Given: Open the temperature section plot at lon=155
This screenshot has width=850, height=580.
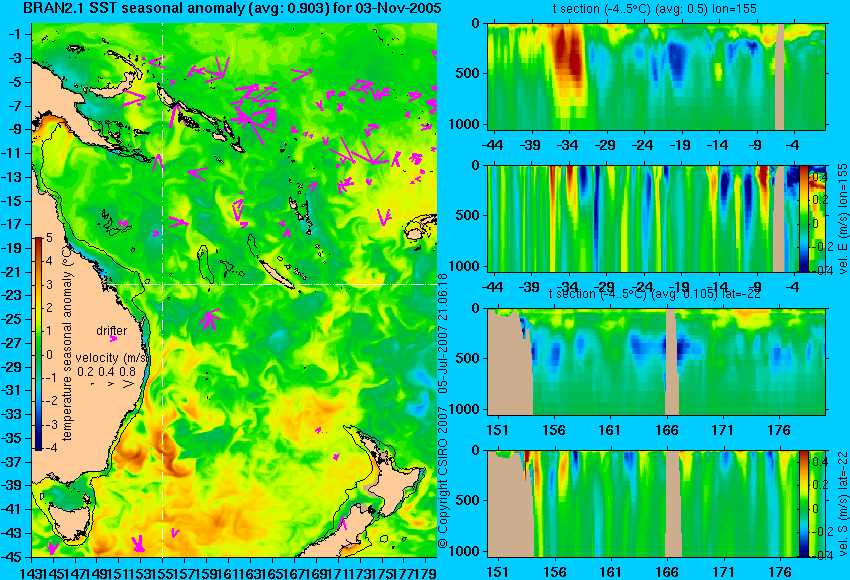Looking at the screenshot, I should point(657,76).
